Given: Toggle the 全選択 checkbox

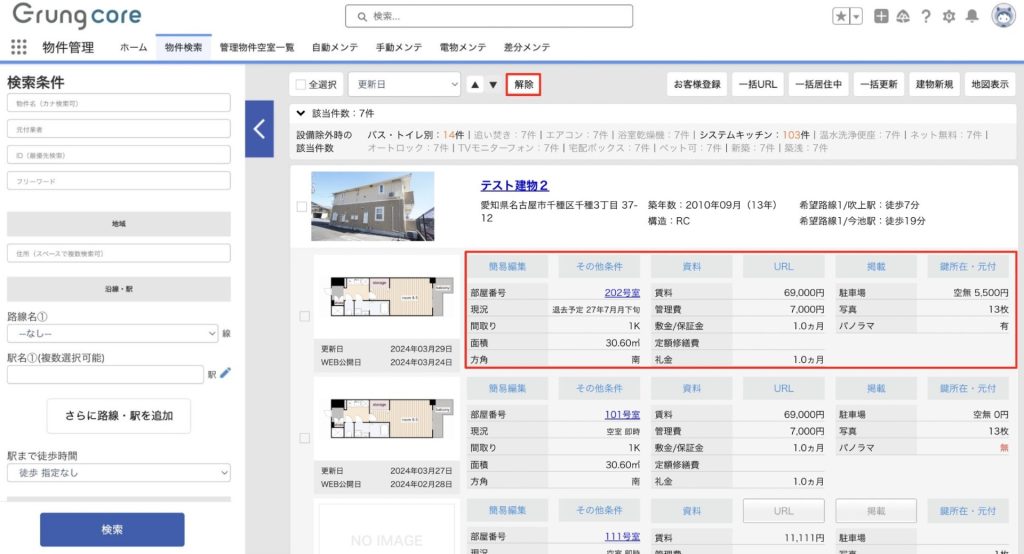Looking at the screenshot, I should tap(301, 85).
